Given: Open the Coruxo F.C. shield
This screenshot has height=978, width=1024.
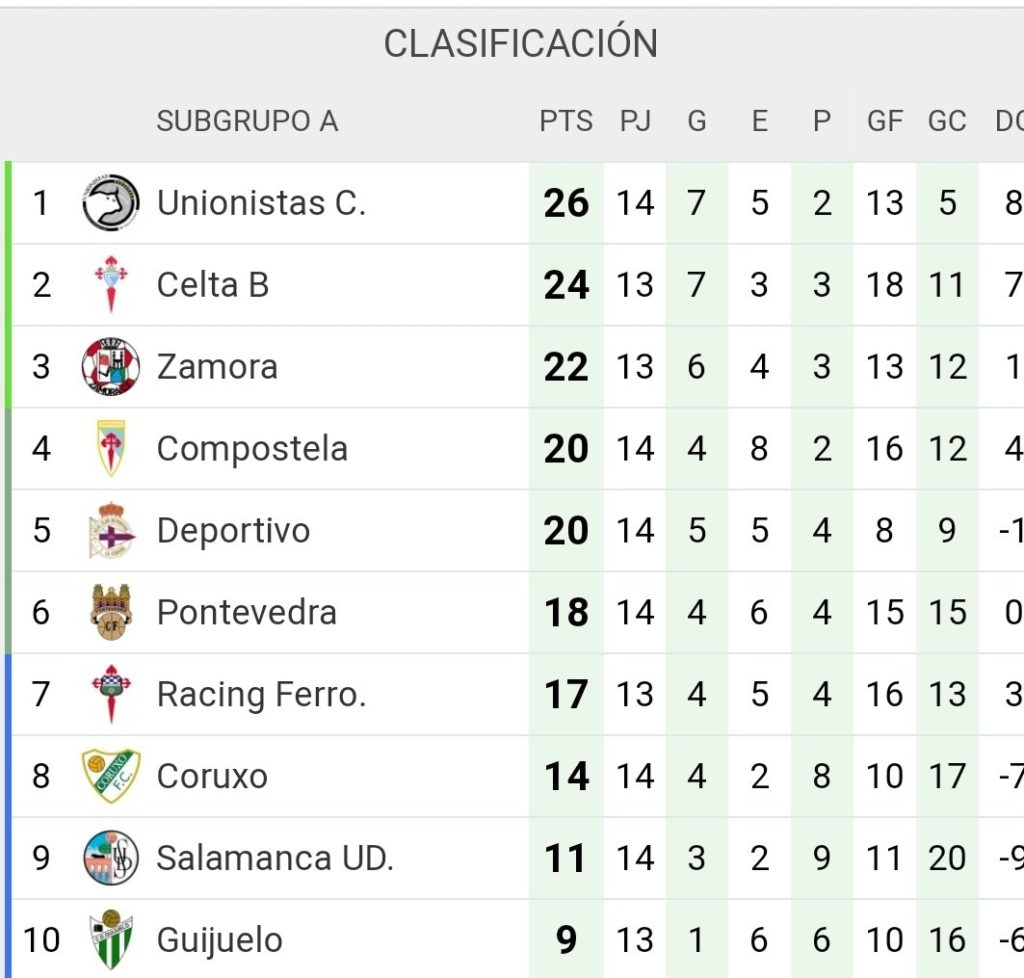Looking at the screenshot, I should tap(110, 776).
